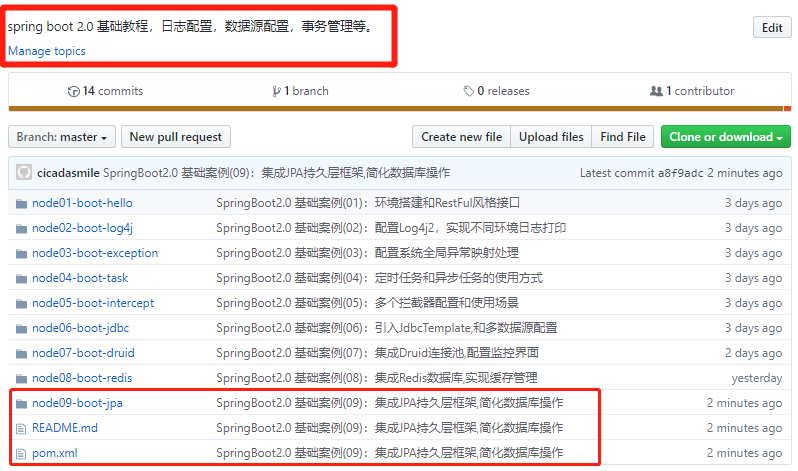
Task: Open the node03-boot-exception folder
Action: pyautogui.click(x=95, y=253)
